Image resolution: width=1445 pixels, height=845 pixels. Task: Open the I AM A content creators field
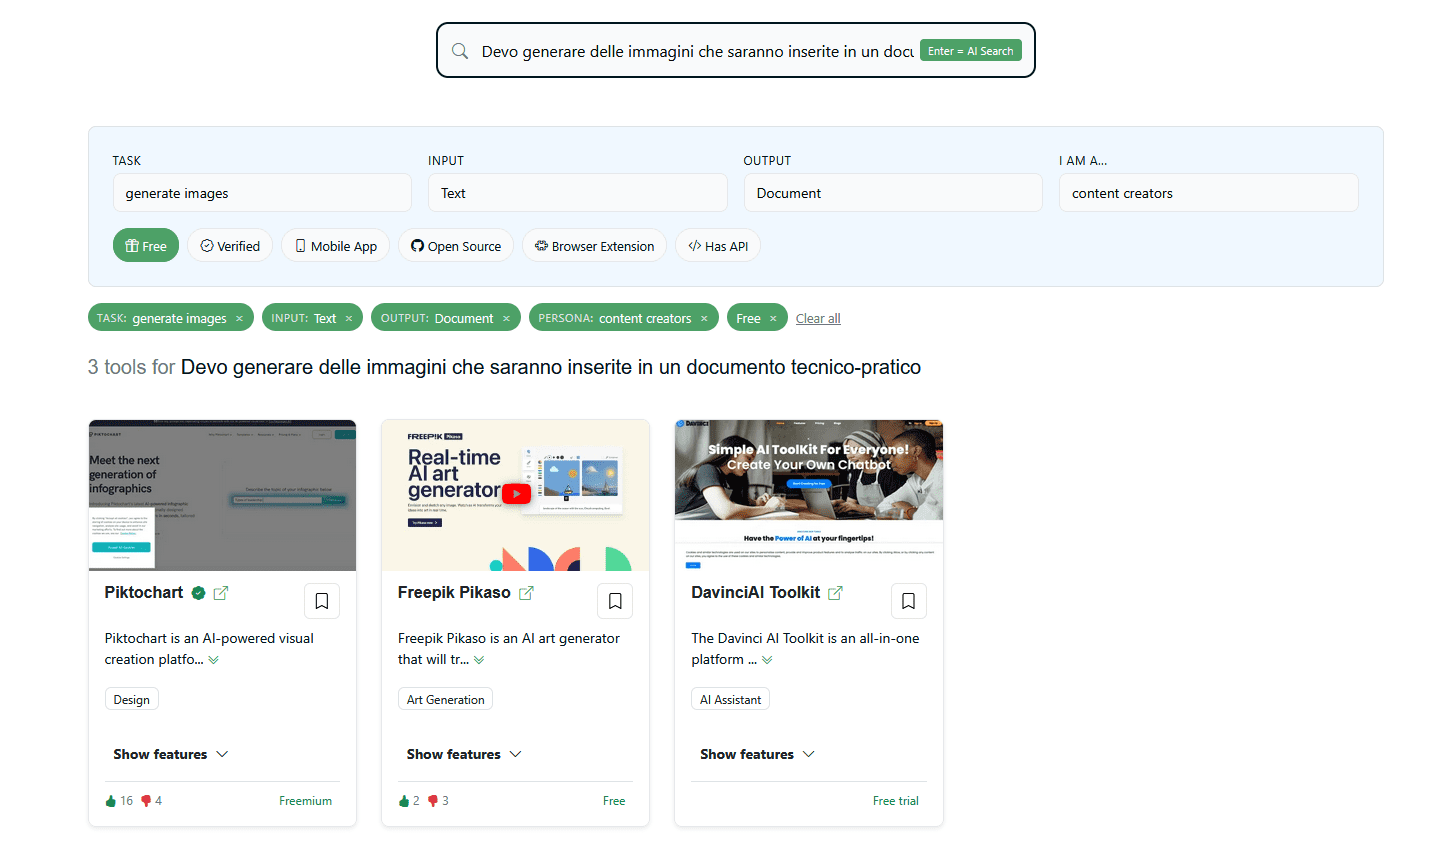click(x=1209, y=193)
